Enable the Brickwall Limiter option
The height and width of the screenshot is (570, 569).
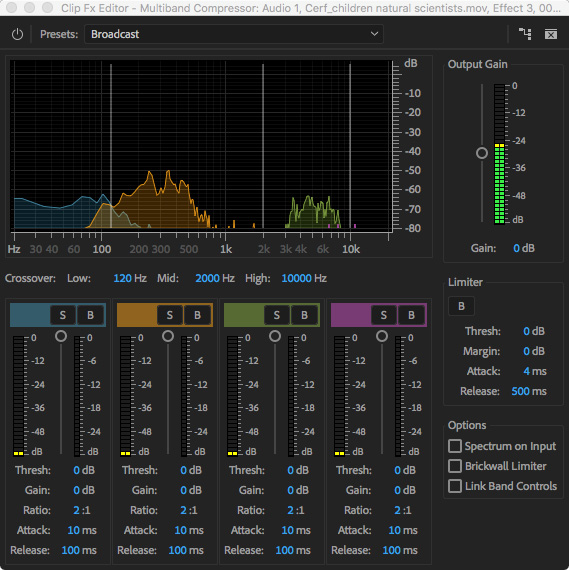[x=455, y=466]
